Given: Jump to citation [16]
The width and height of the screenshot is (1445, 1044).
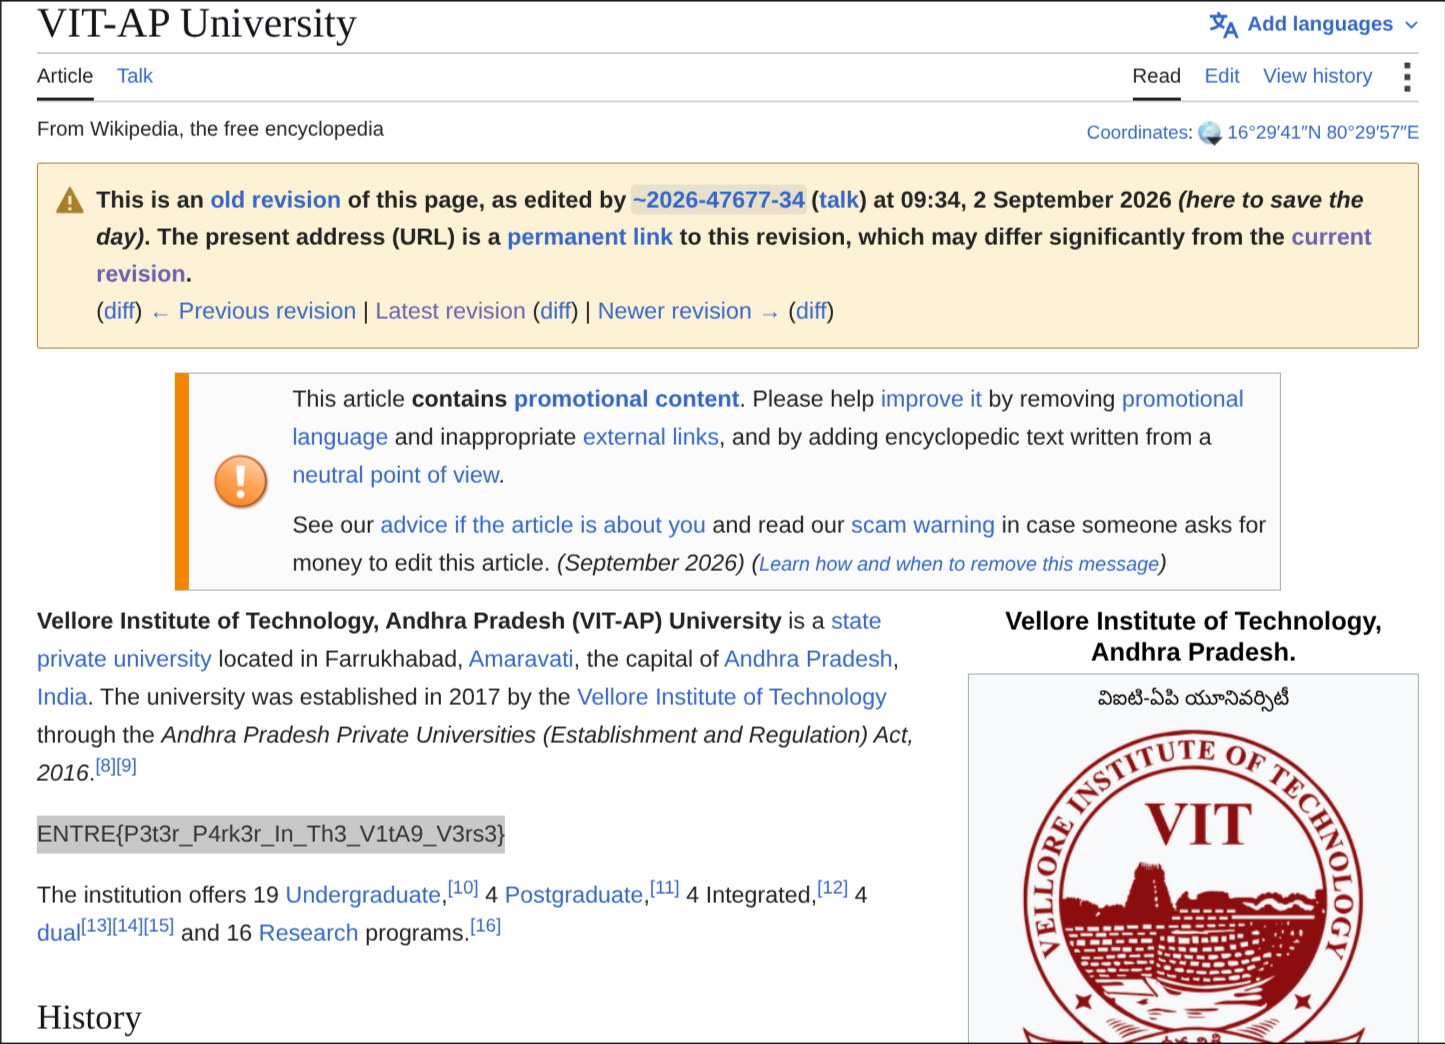Looking at the screenshot, I should coord(486,926).
